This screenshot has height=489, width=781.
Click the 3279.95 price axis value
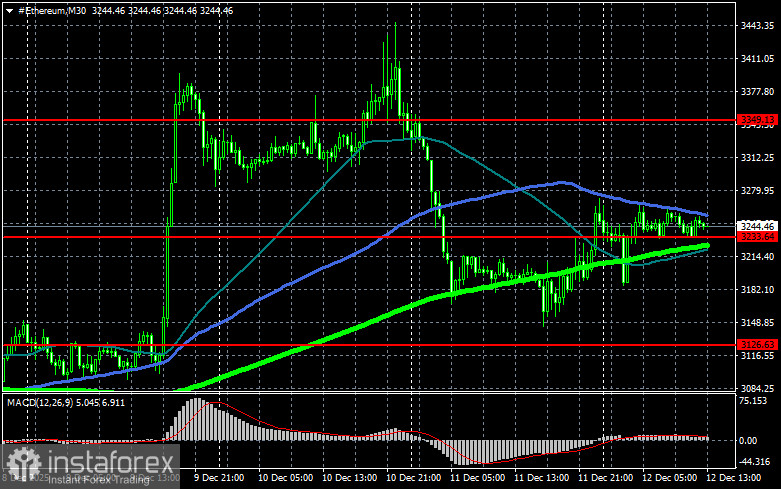[x=758, y=190]
